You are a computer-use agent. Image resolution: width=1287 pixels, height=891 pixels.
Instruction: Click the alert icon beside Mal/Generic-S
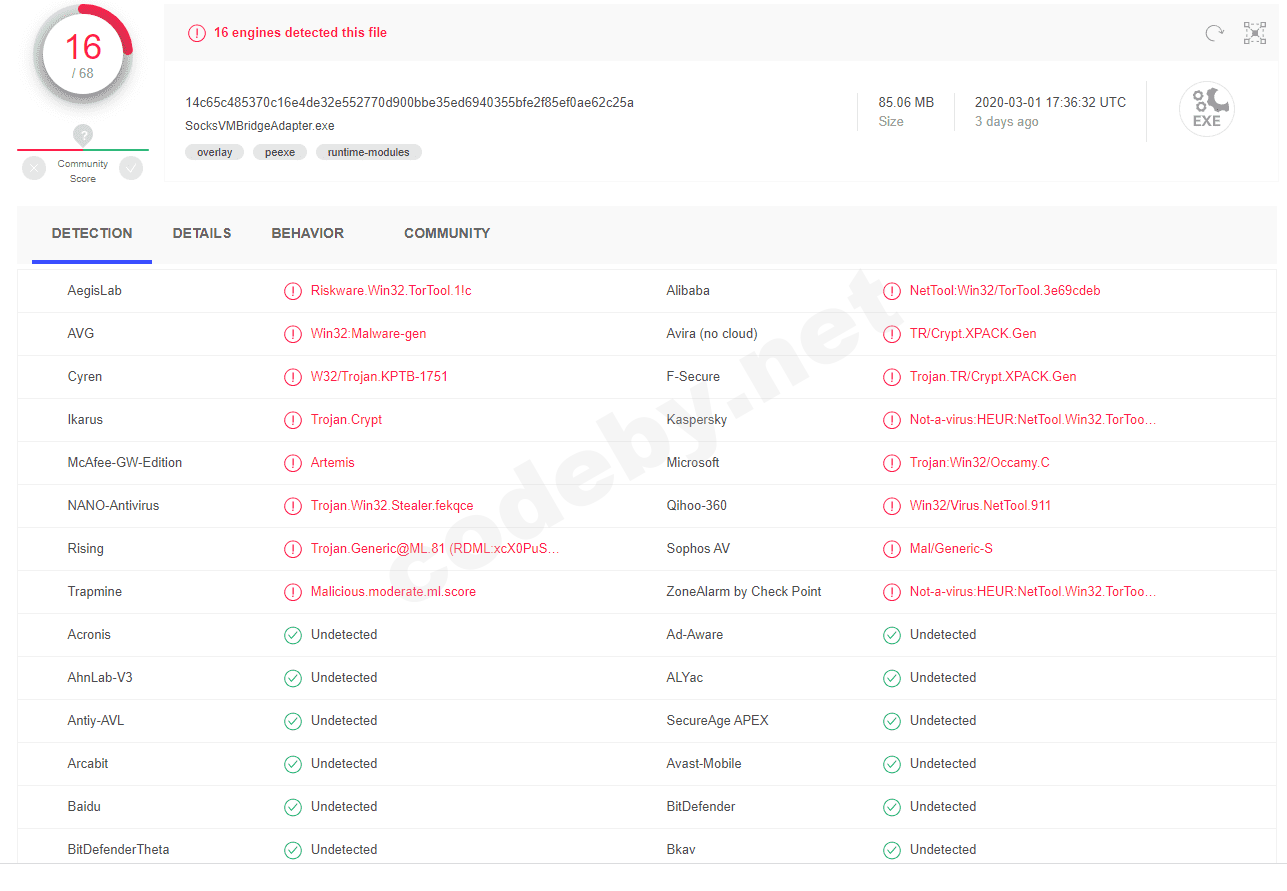(892, 549)
